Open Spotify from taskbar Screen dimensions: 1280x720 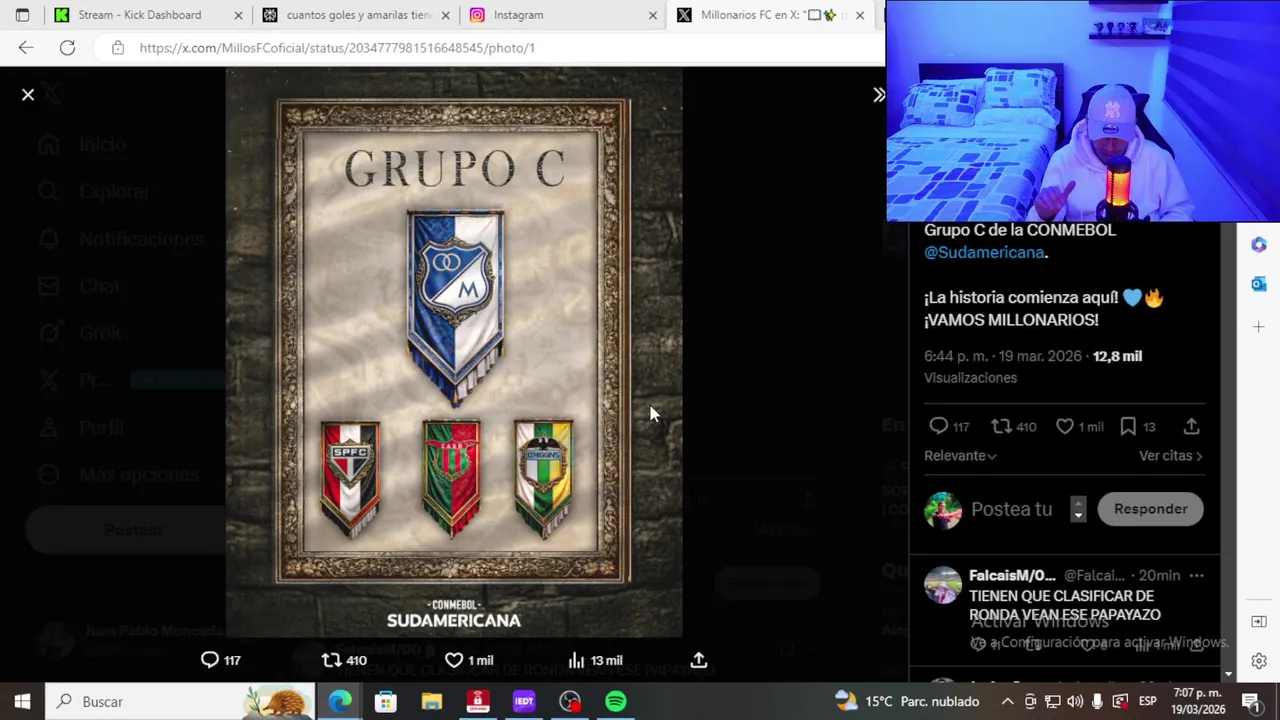coord(616,702)
